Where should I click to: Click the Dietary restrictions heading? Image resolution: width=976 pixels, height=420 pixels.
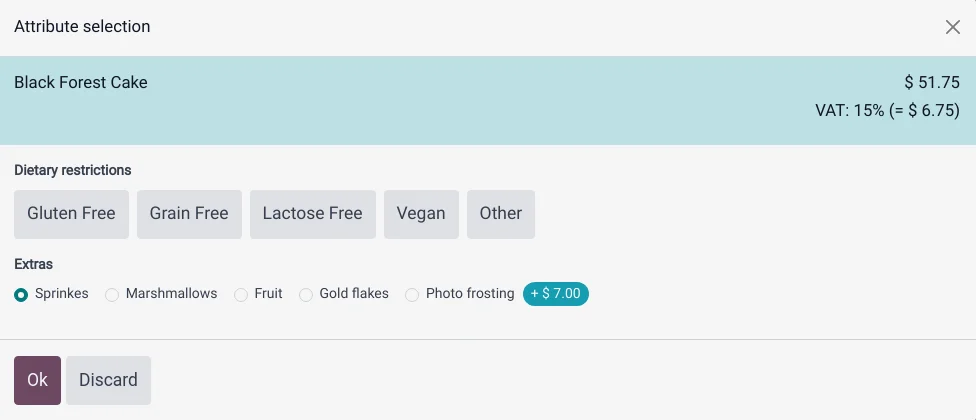(73, 170)
